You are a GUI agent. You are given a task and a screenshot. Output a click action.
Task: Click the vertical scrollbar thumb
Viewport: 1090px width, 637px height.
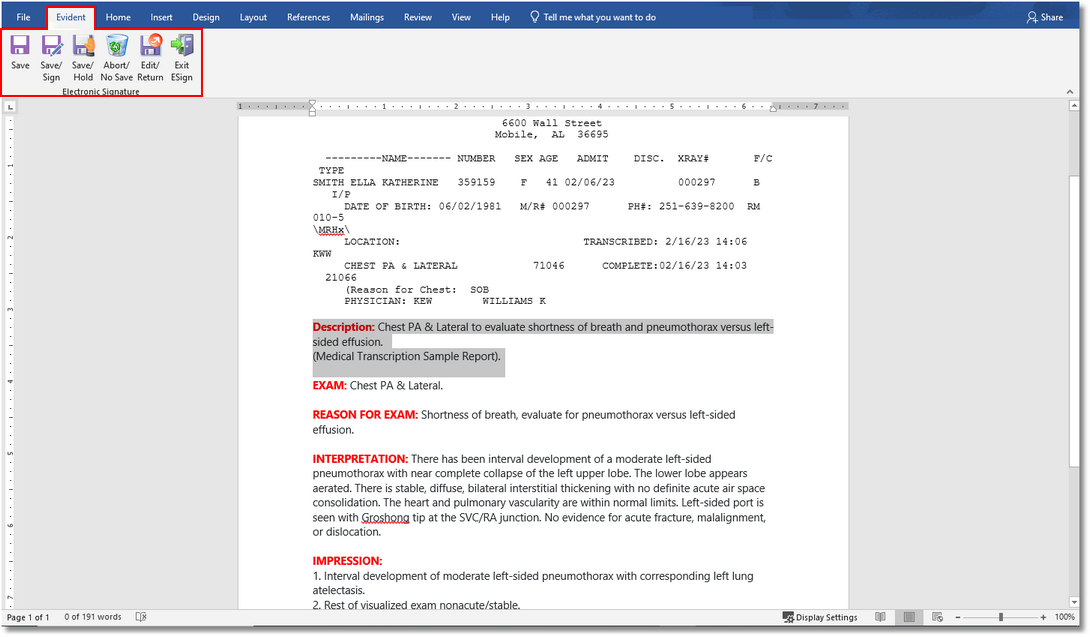coord(1074,321)
